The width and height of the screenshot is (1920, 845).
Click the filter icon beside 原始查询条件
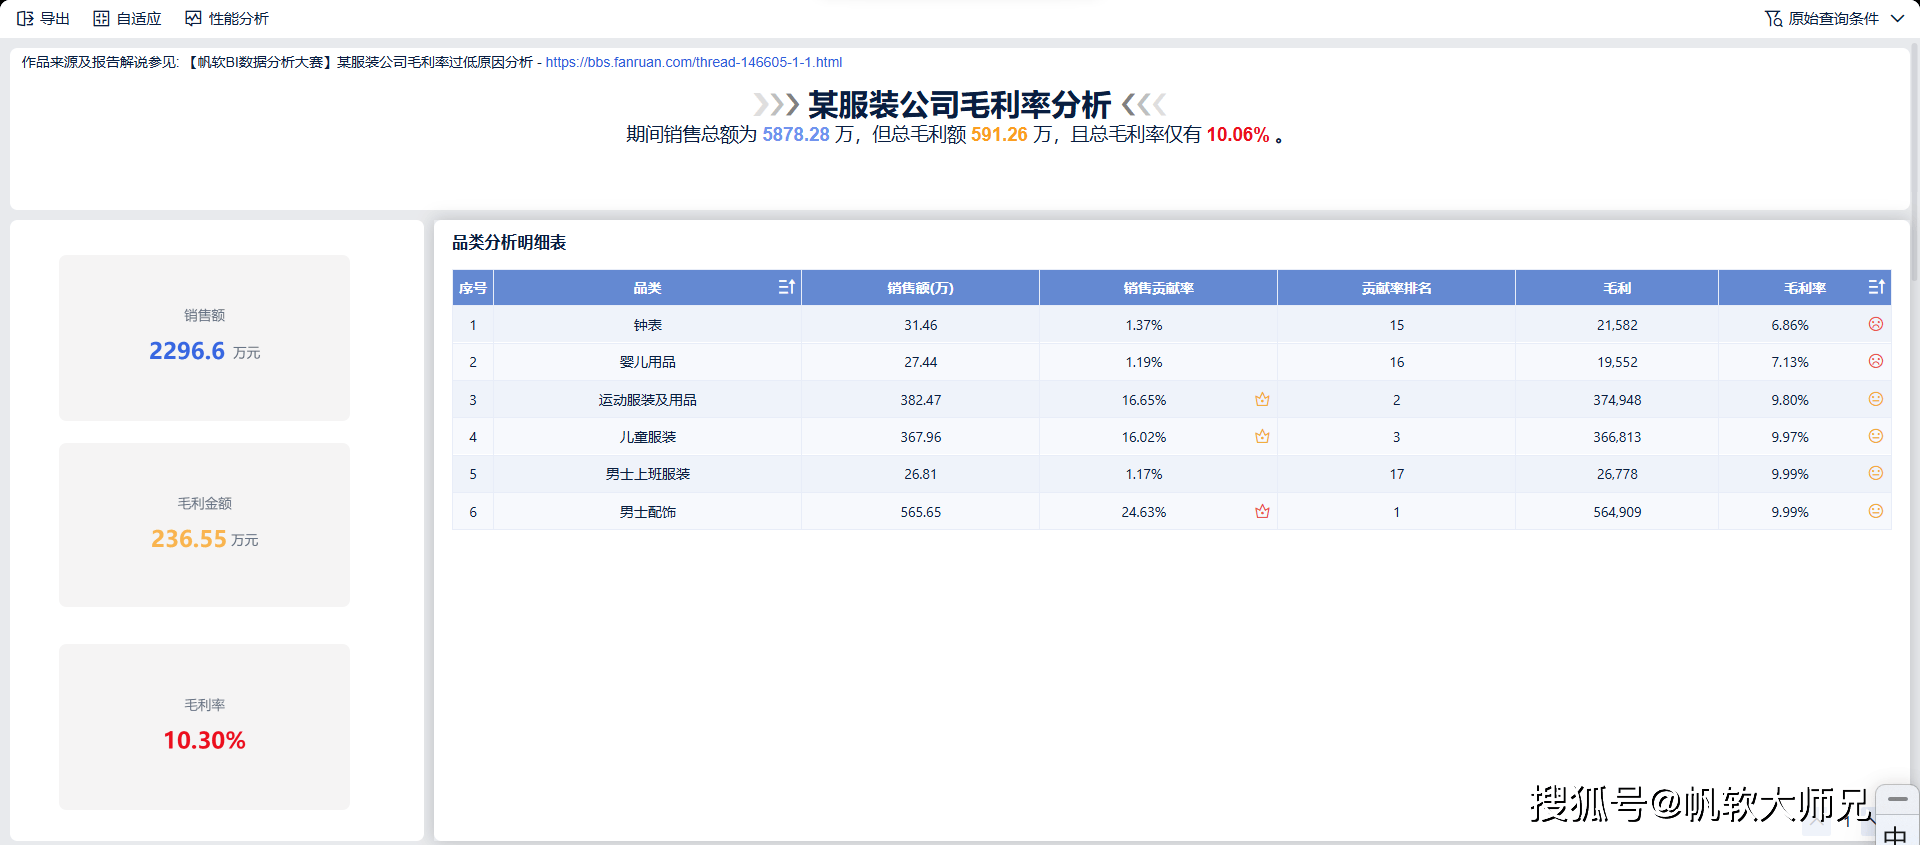tap(1773, 18)
